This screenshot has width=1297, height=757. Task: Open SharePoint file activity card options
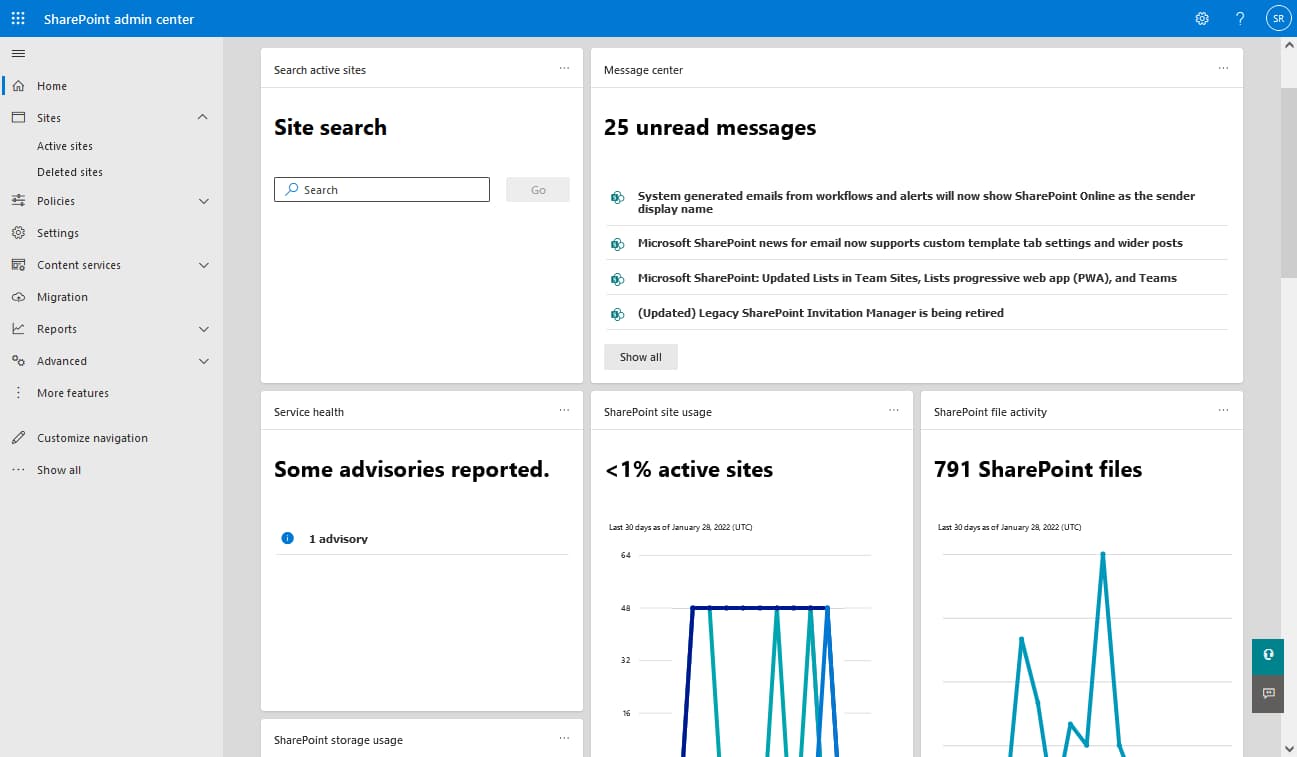tap(1223, 411)
